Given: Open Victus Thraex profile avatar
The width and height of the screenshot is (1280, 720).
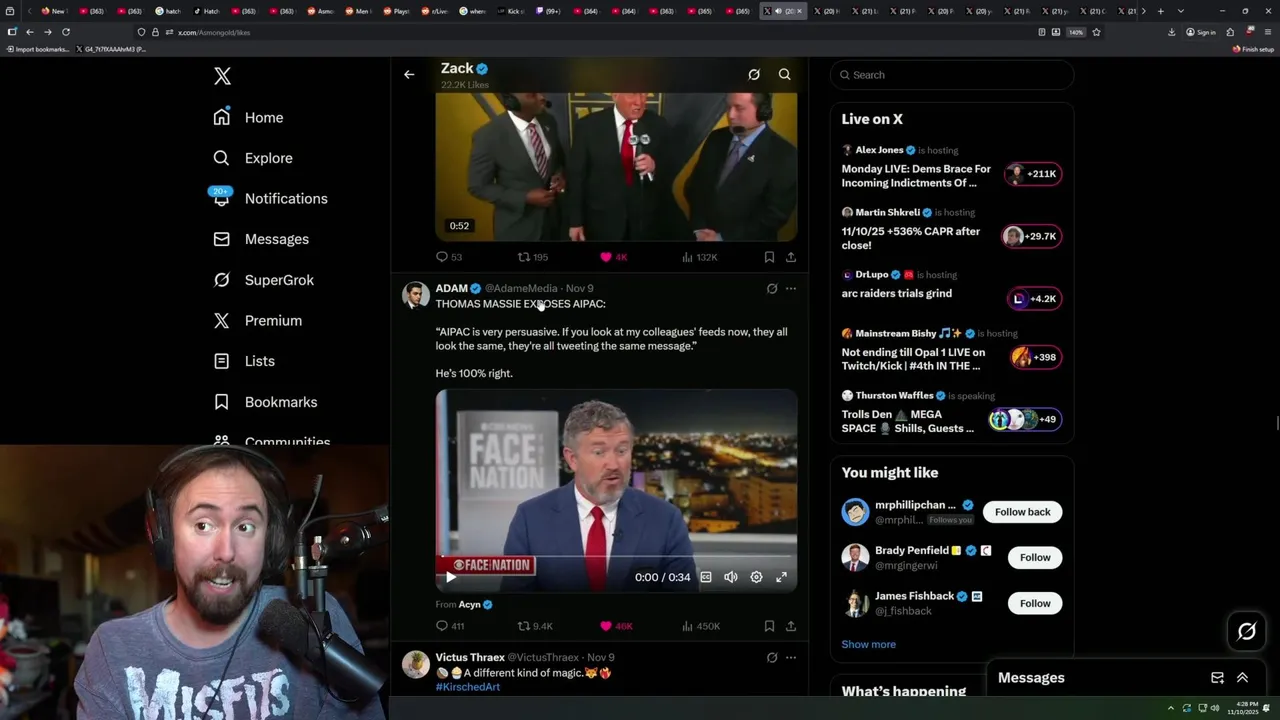Looking at the screenshot, I should (x=416, y=664).
